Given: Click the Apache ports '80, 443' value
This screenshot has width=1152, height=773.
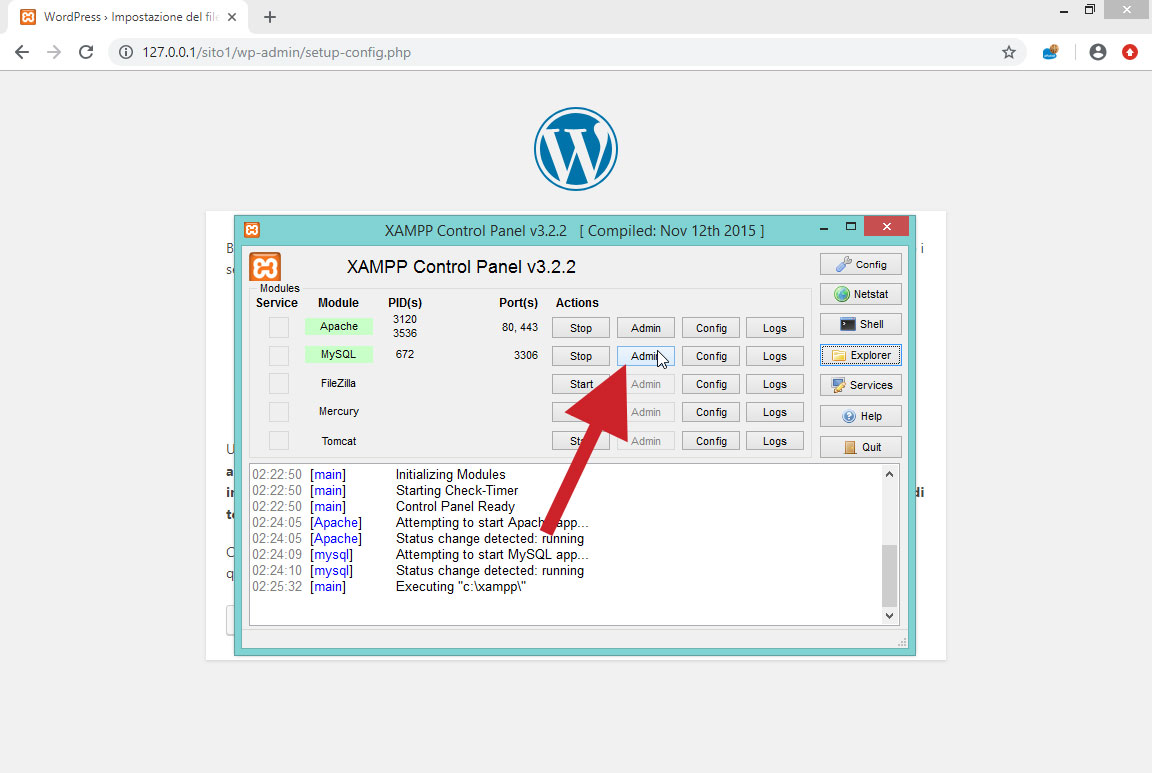Looking at the screenshot, I should [519, 327].
